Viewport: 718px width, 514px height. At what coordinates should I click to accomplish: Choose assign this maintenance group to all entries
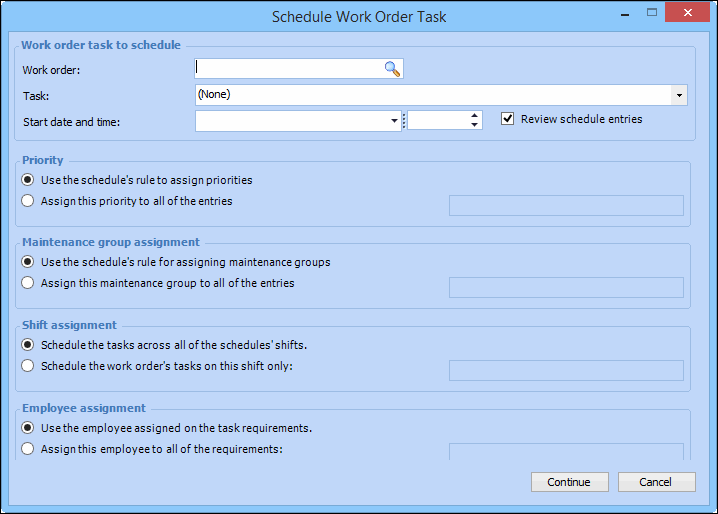pyautogui.click(x=29, y=283)
